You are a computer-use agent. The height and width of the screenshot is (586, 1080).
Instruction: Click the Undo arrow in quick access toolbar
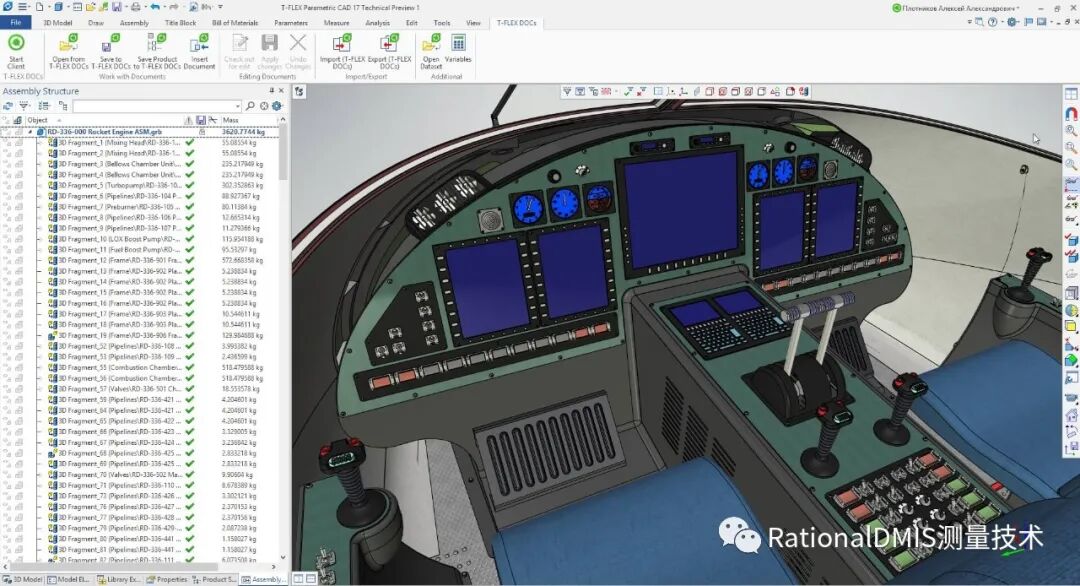[155, 7]
